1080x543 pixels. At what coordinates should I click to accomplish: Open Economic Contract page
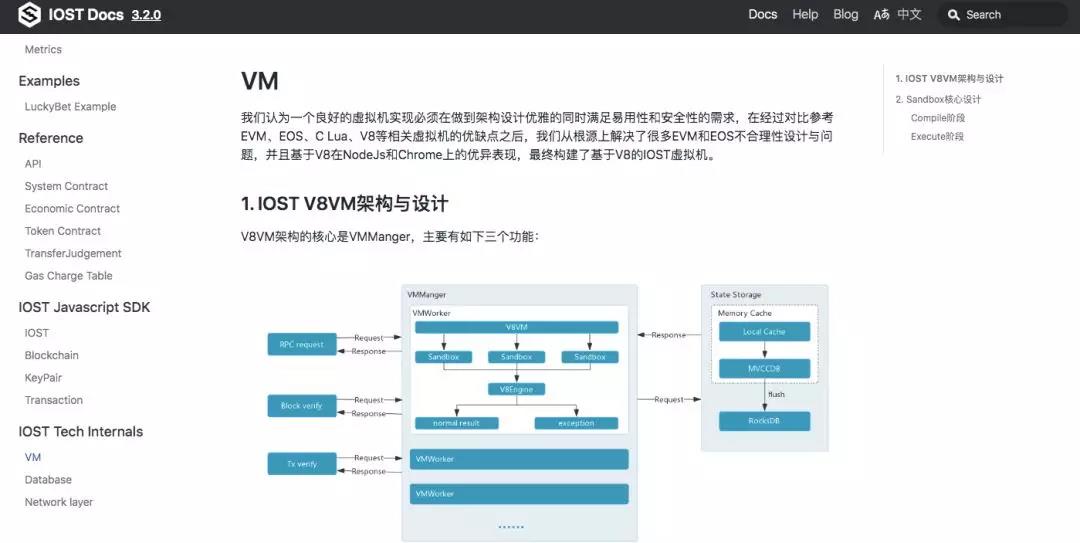(72, 209)
